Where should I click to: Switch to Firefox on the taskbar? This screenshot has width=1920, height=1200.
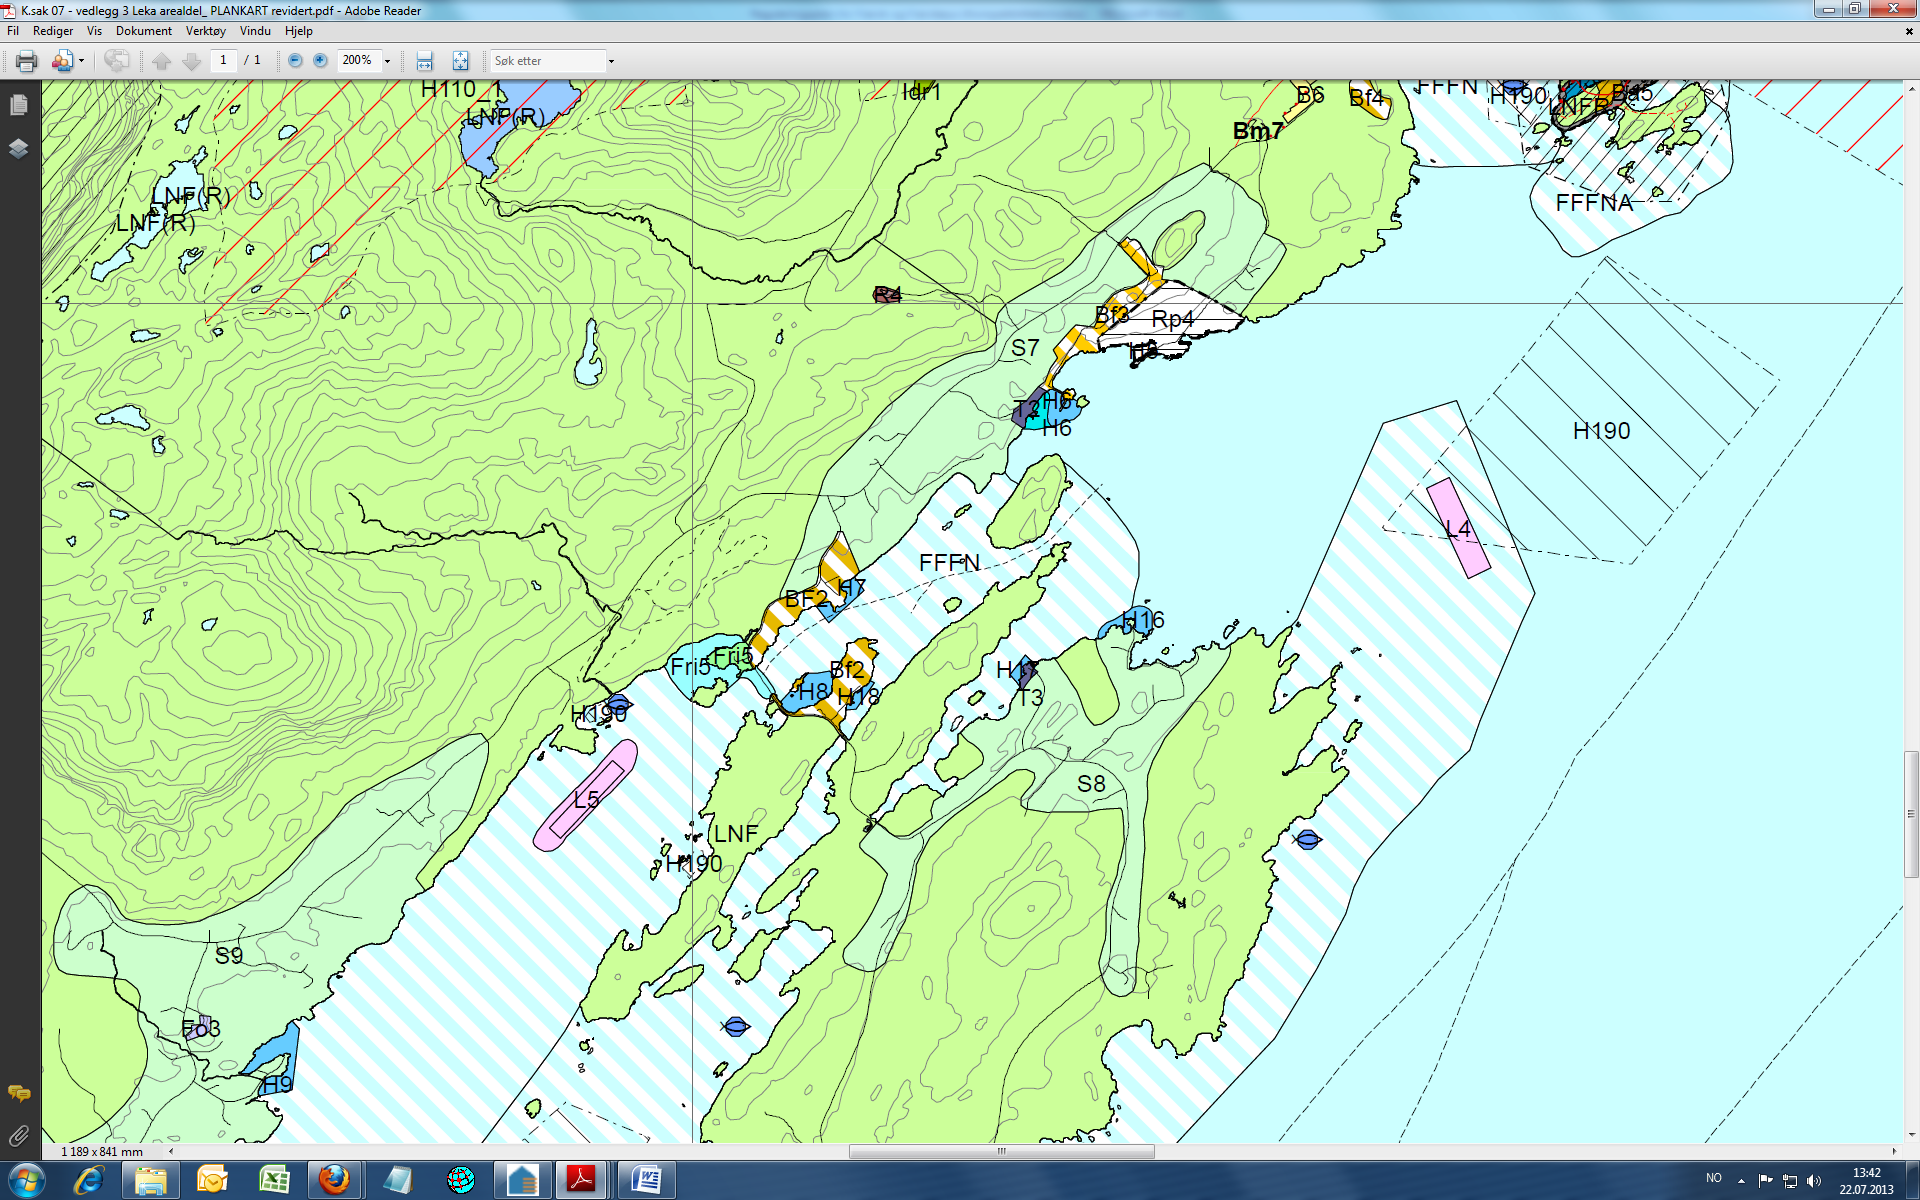coord(335,1180)
